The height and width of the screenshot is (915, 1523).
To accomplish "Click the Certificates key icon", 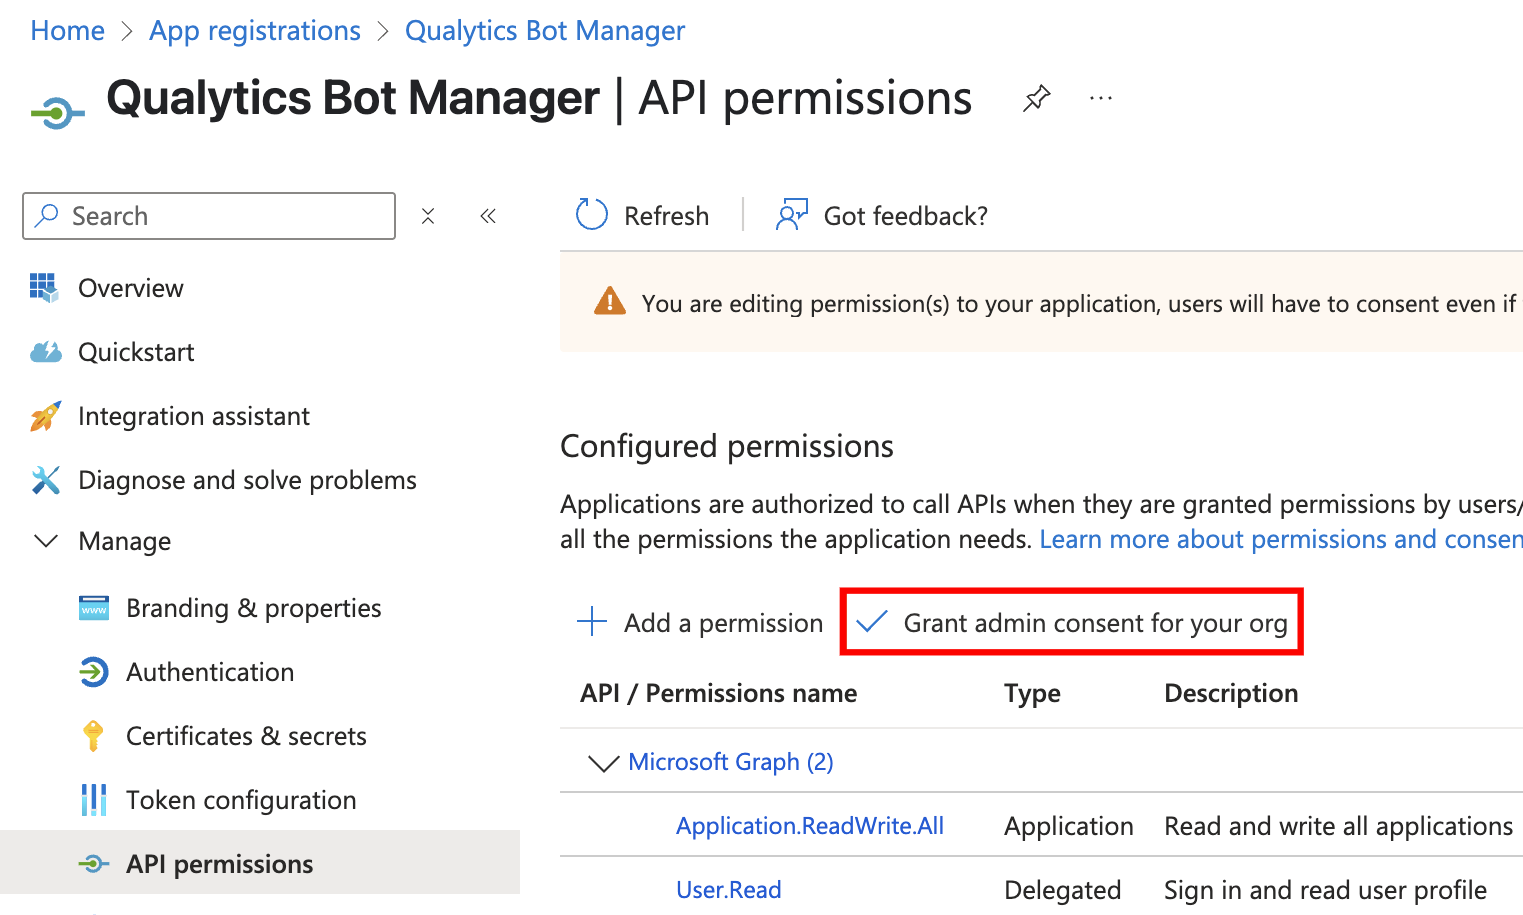I will point(93,736).
